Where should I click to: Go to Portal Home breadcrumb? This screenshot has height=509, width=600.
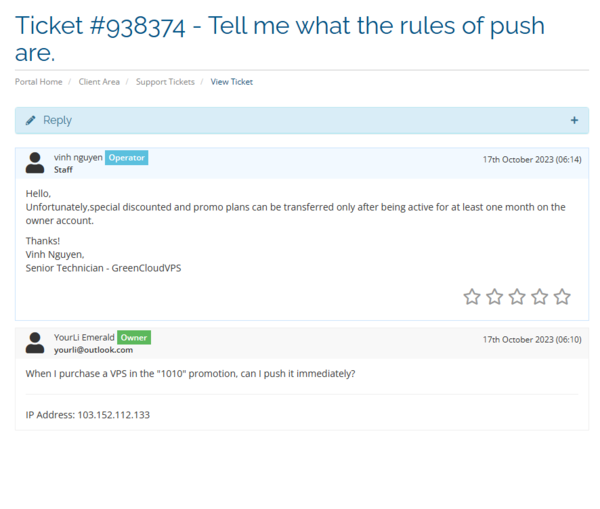pos(38,82)
